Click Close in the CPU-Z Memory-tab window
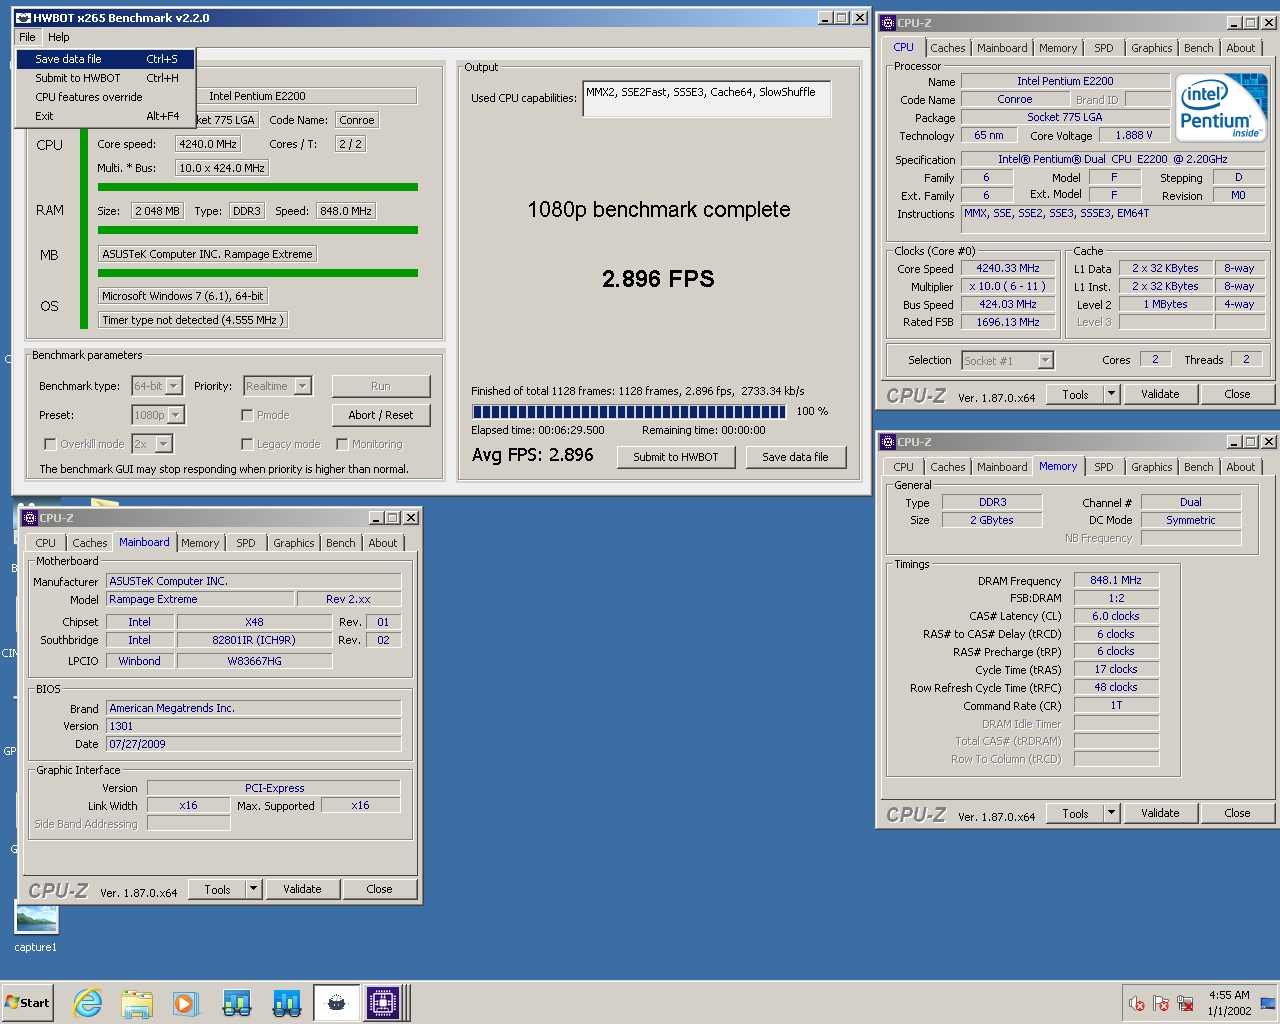 pos(1237,813)
